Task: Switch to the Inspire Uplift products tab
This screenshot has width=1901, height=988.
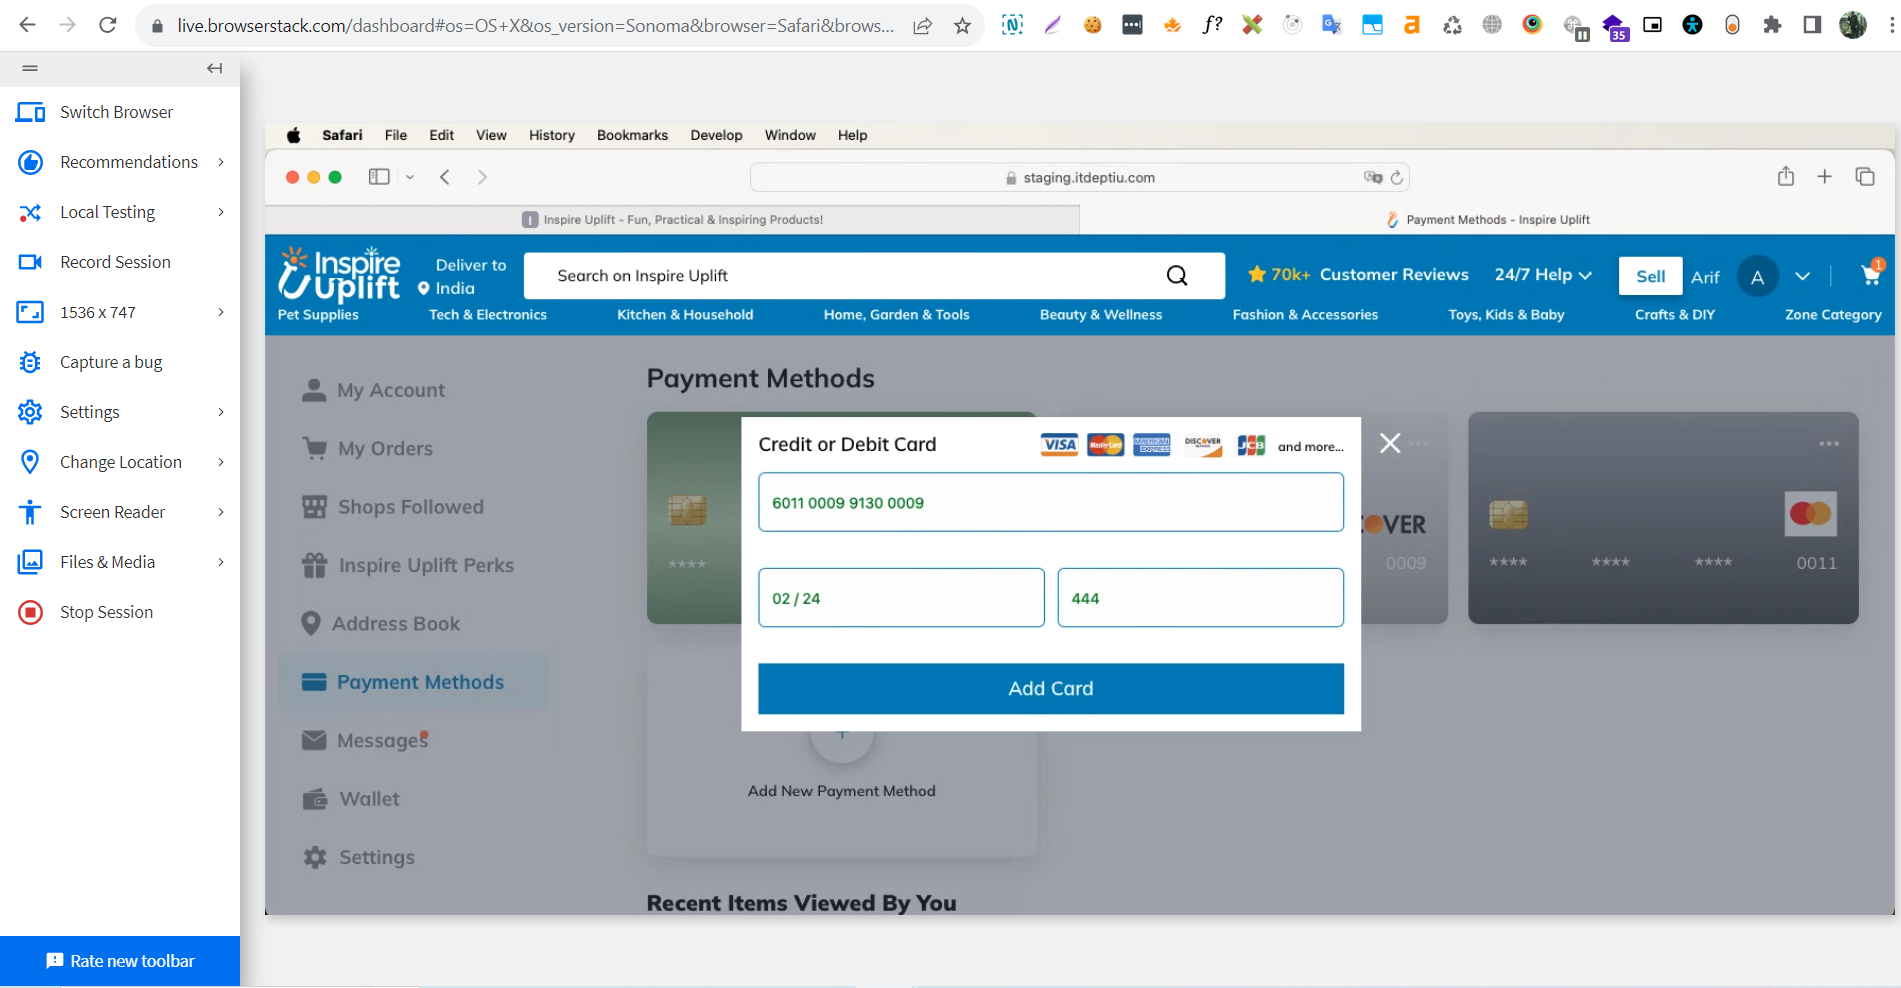Action: pyautogui.click(x=672, y=220)
